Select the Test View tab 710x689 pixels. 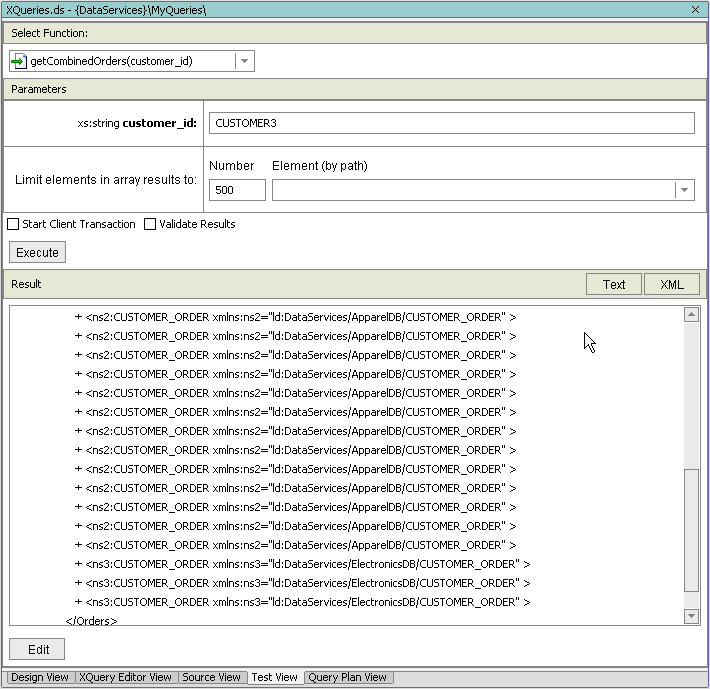click(275, 677)
